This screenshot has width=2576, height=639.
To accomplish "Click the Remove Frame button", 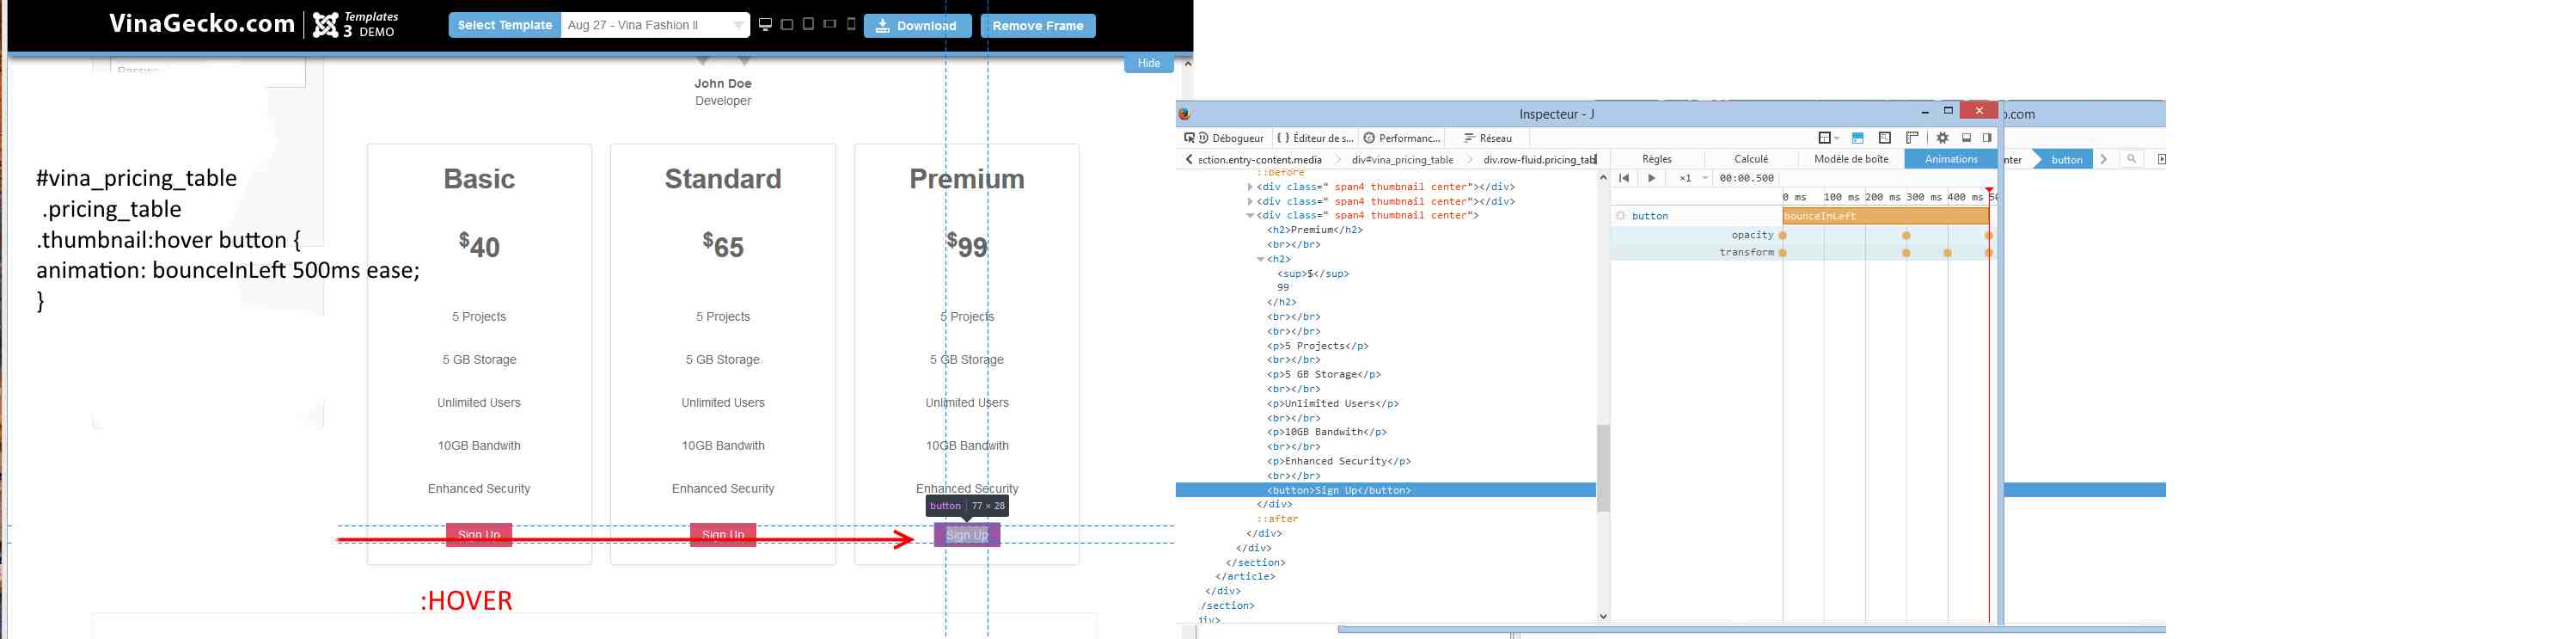I will [x=1037, y=25].
